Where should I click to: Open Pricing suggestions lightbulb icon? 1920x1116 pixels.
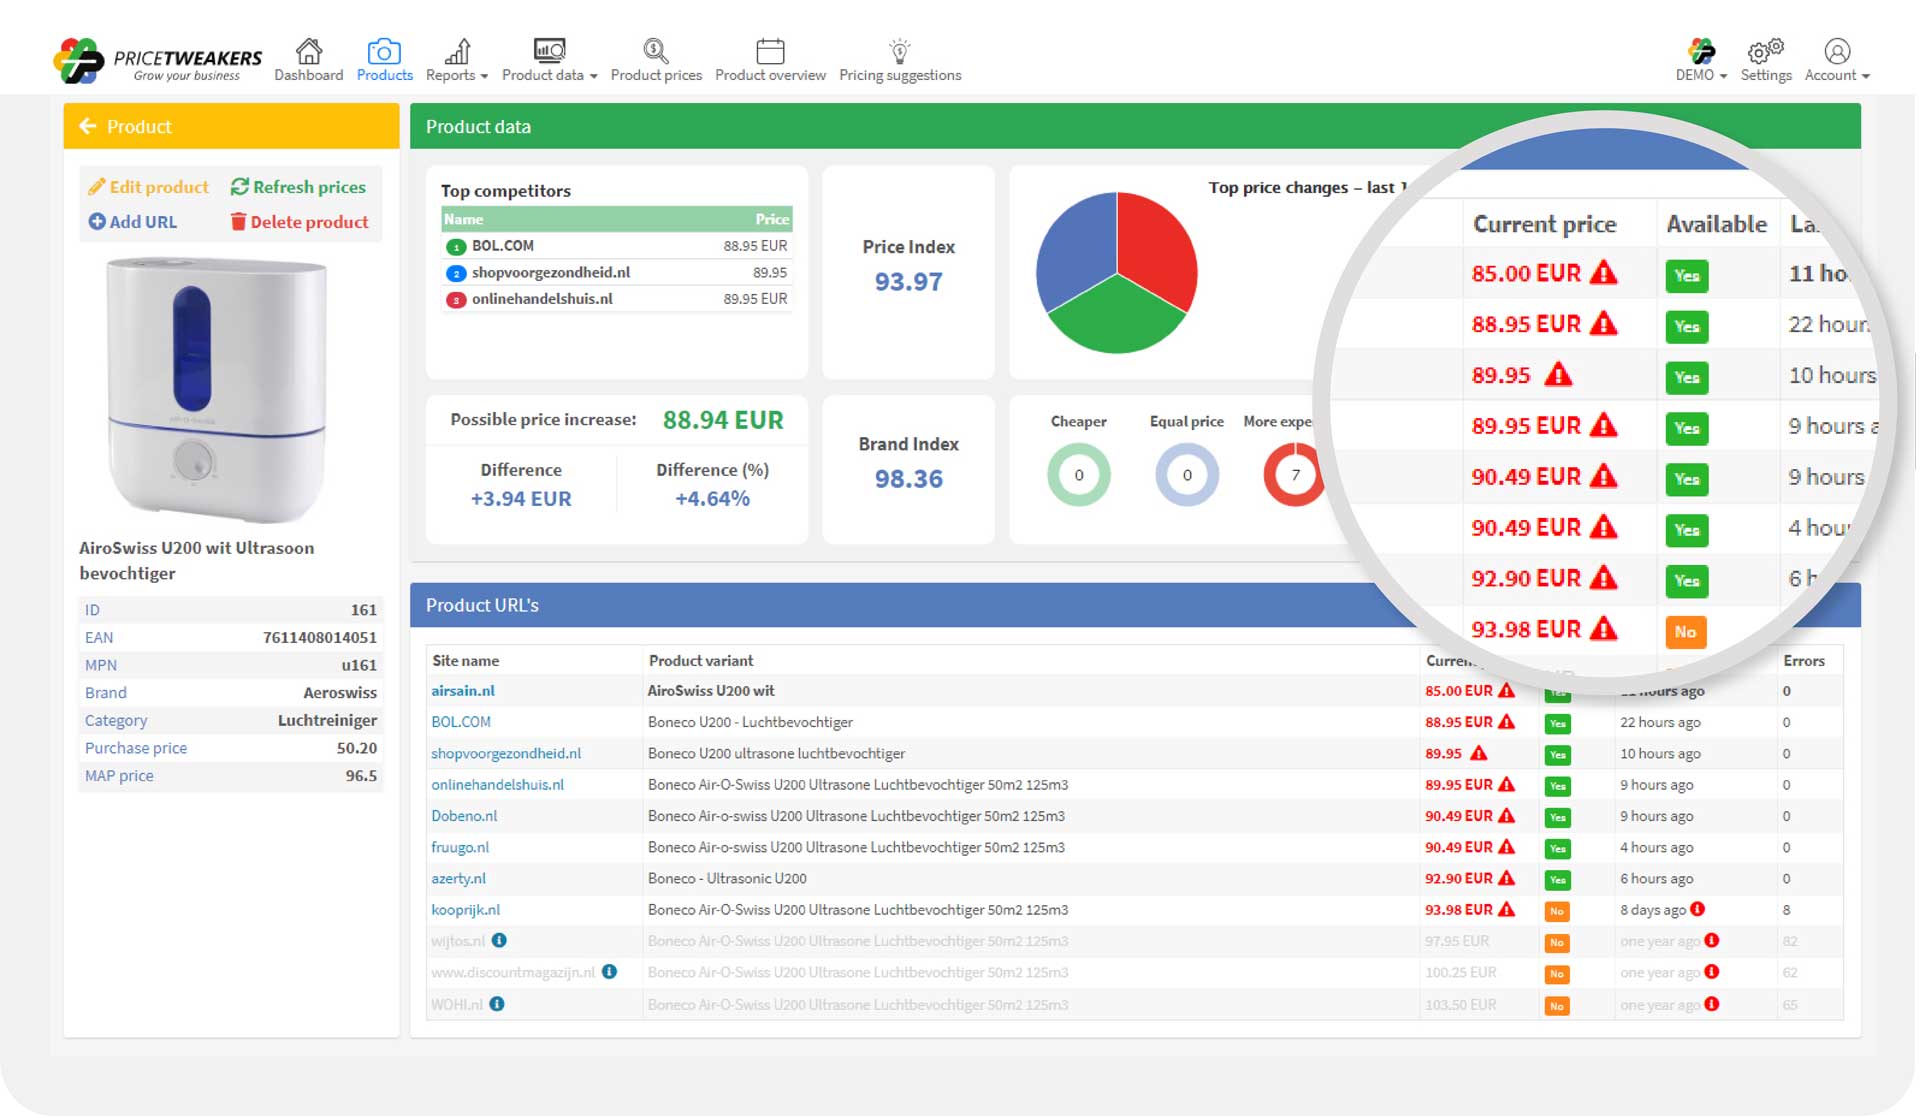tap(899, 51)
